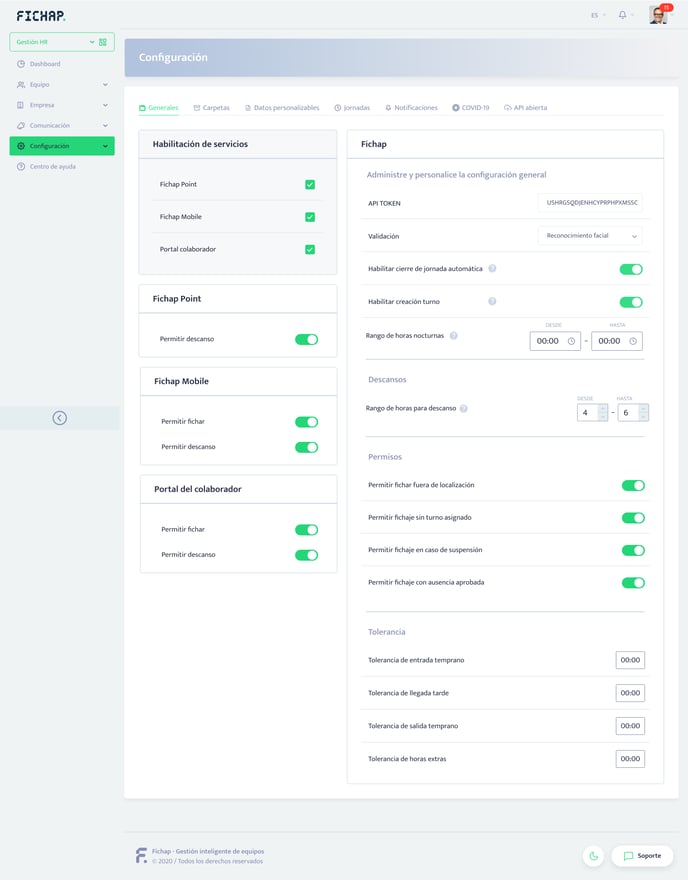
Task: Open the ES language selector
Action: [x=598, y=15]
